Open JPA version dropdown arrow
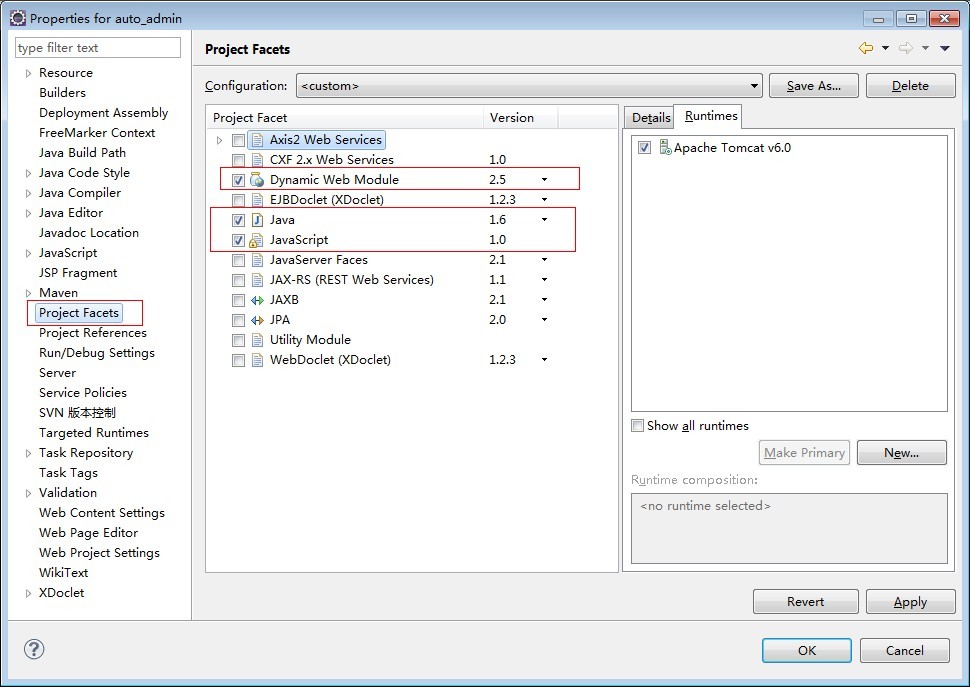The image size is (970, 687). (544, 320)
